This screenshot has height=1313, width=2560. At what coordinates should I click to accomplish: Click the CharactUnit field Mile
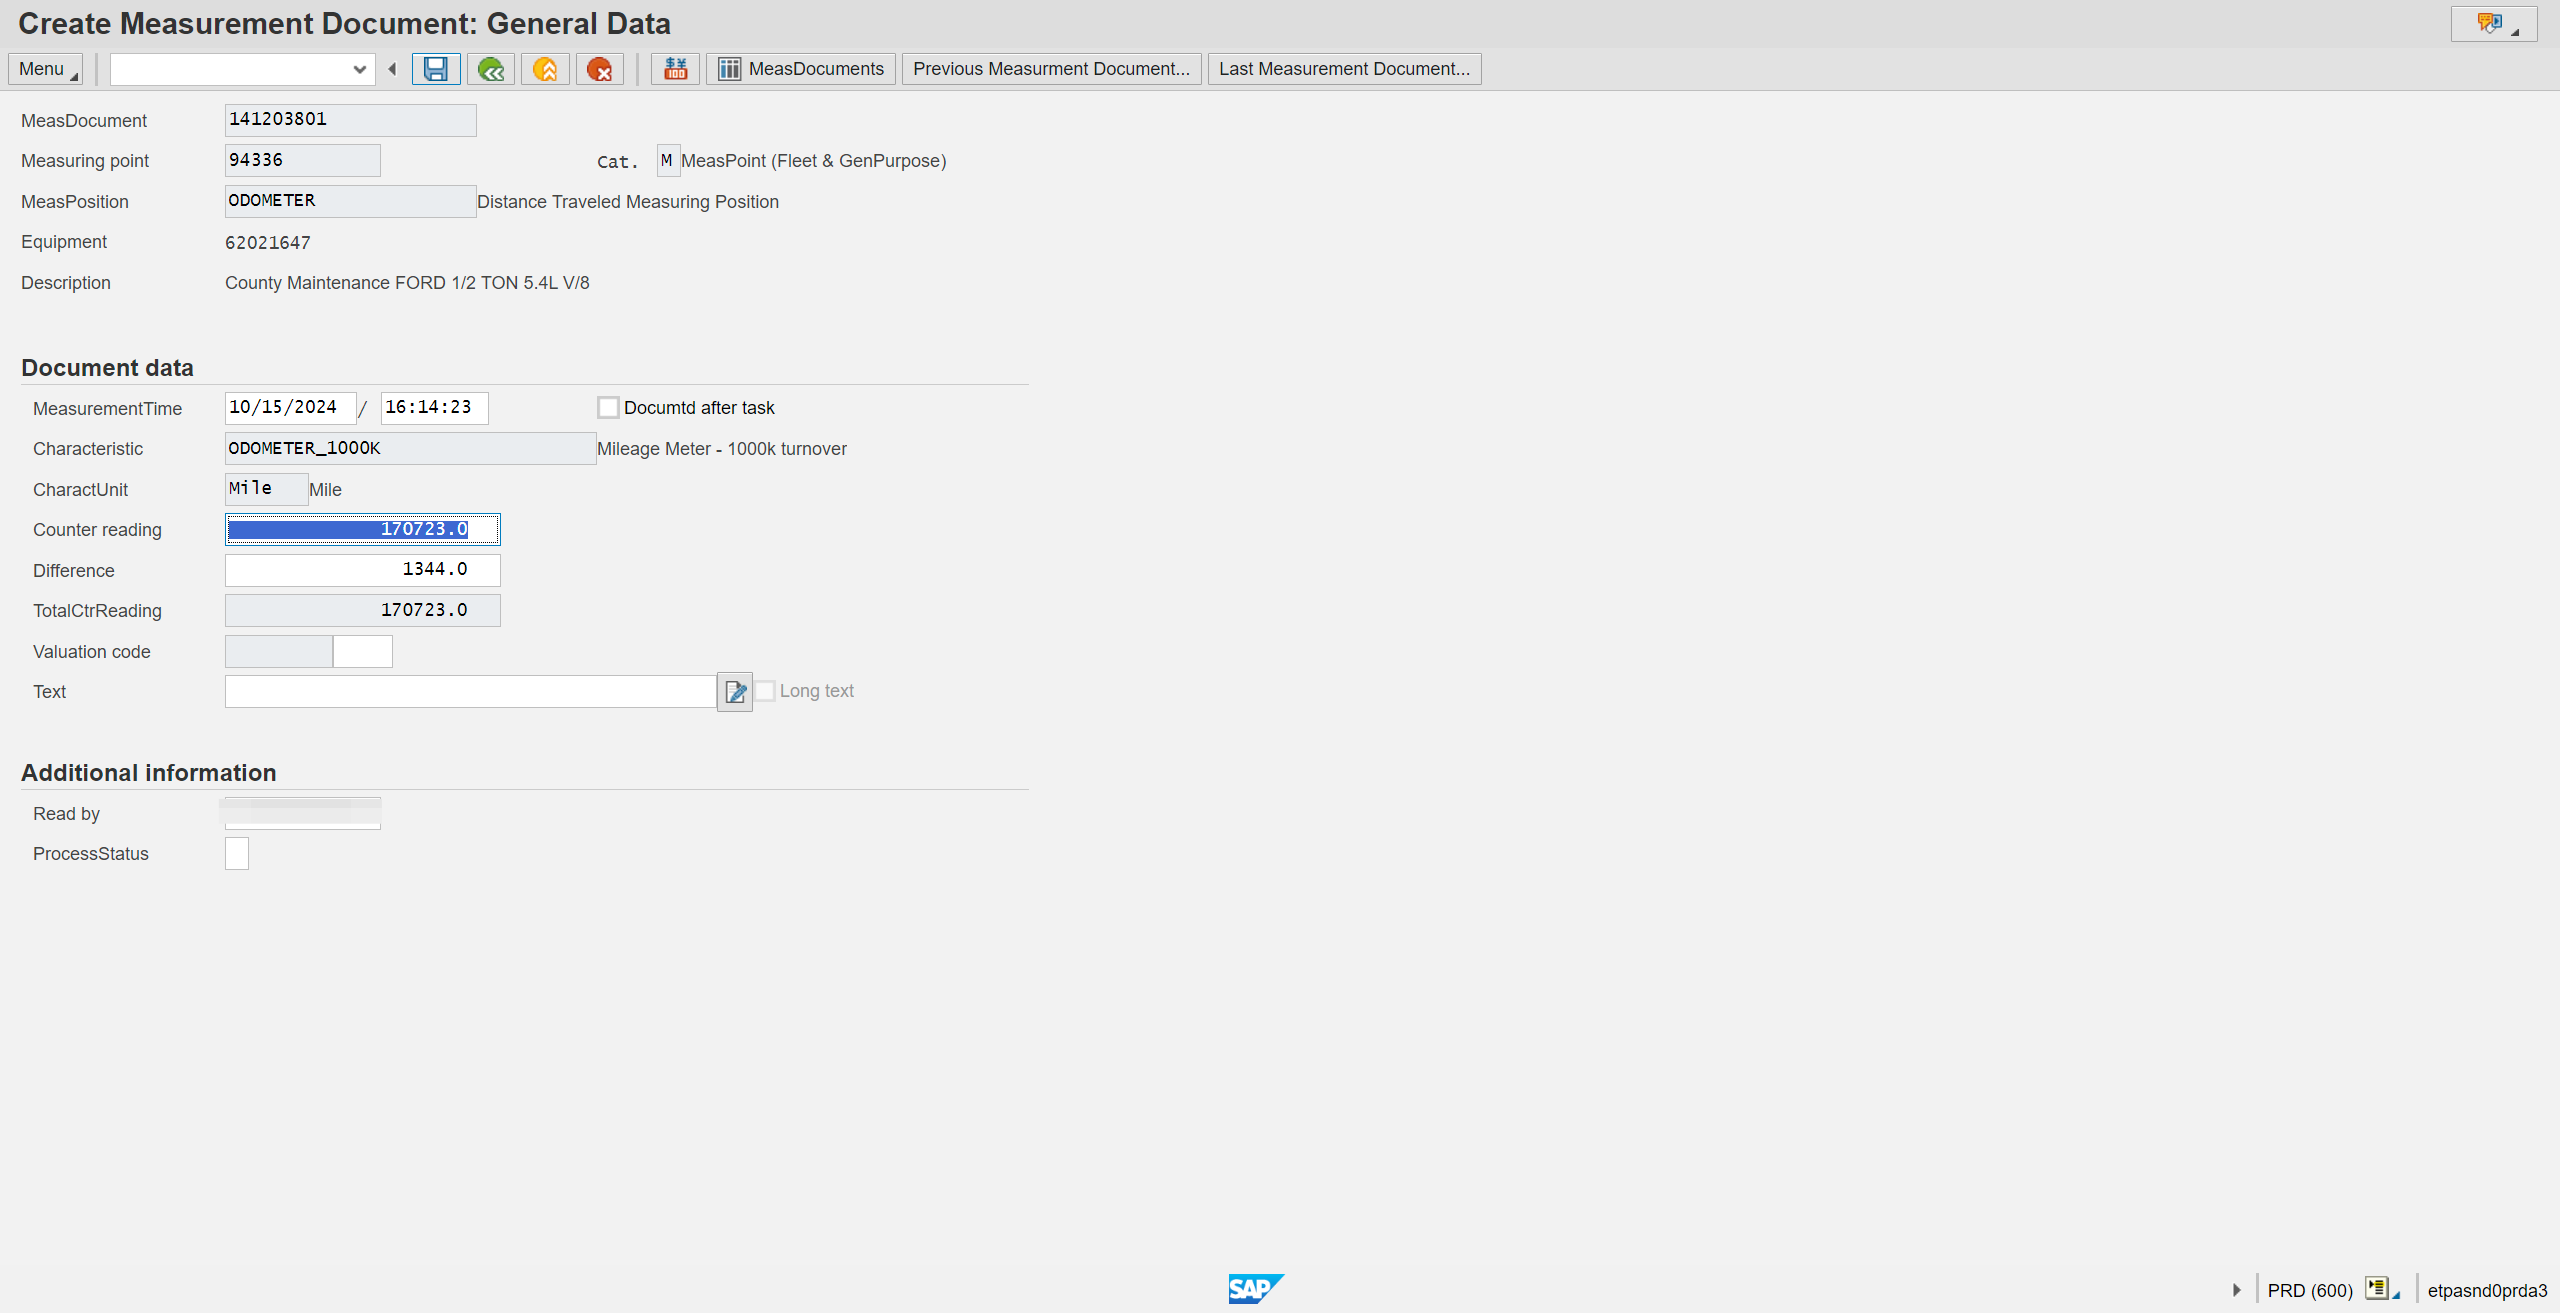(267, 489)
